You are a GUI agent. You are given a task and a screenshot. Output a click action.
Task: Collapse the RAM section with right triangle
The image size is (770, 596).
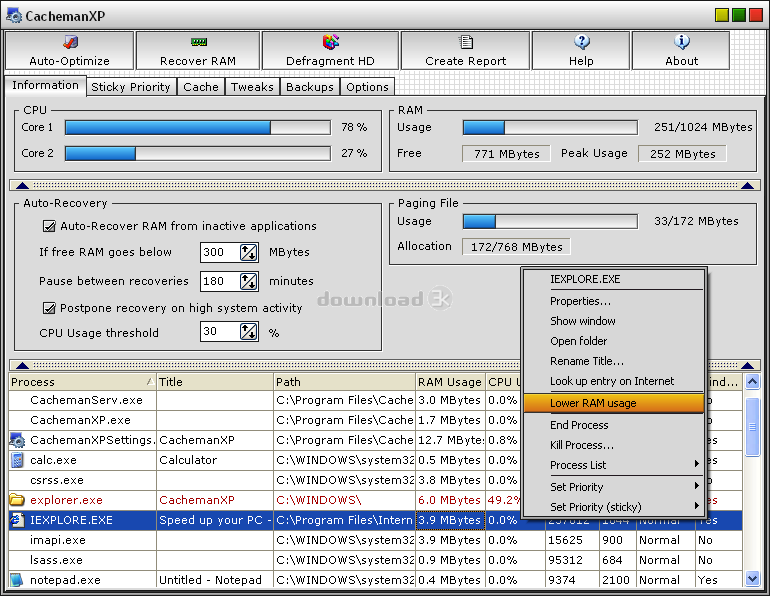click(747, 185)
